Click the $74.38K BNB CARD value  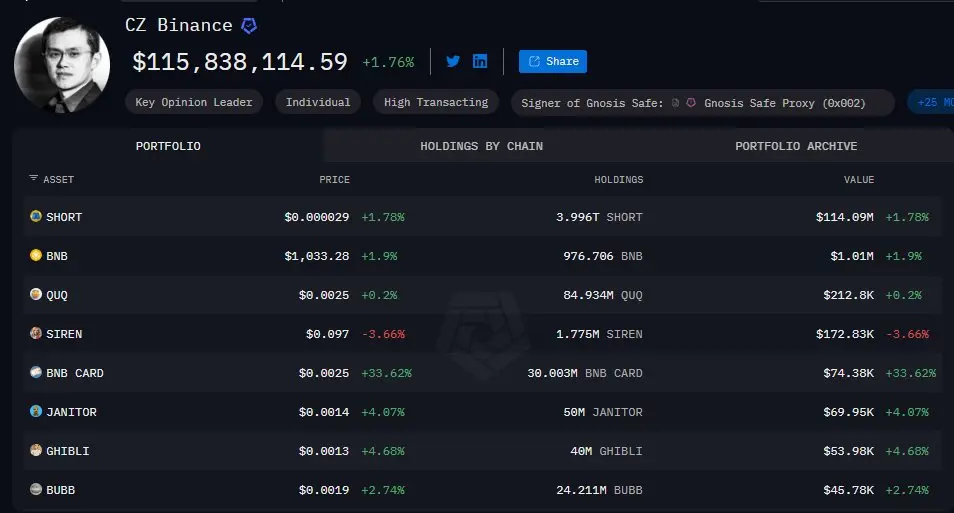848,373
